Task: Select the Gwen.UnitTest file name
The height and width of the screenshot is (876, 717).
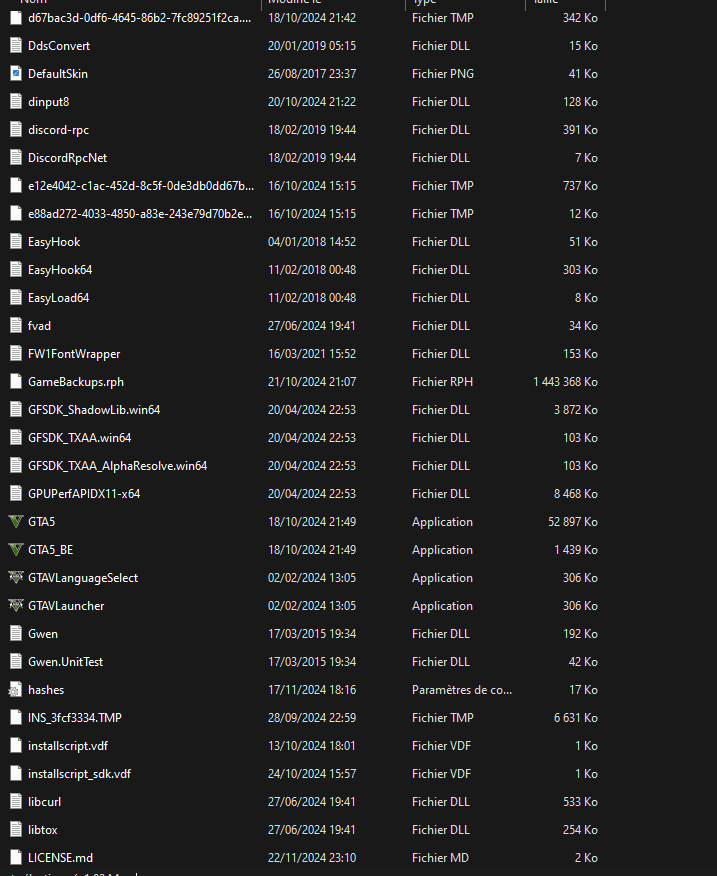Action: click(x=65, y=662)
